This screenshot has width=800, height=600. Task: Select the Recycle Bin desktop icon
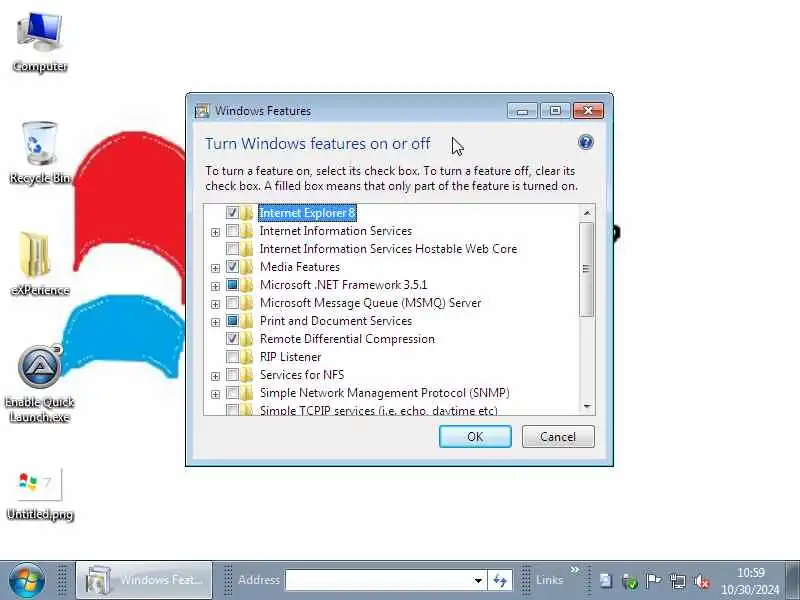point(40,153)
